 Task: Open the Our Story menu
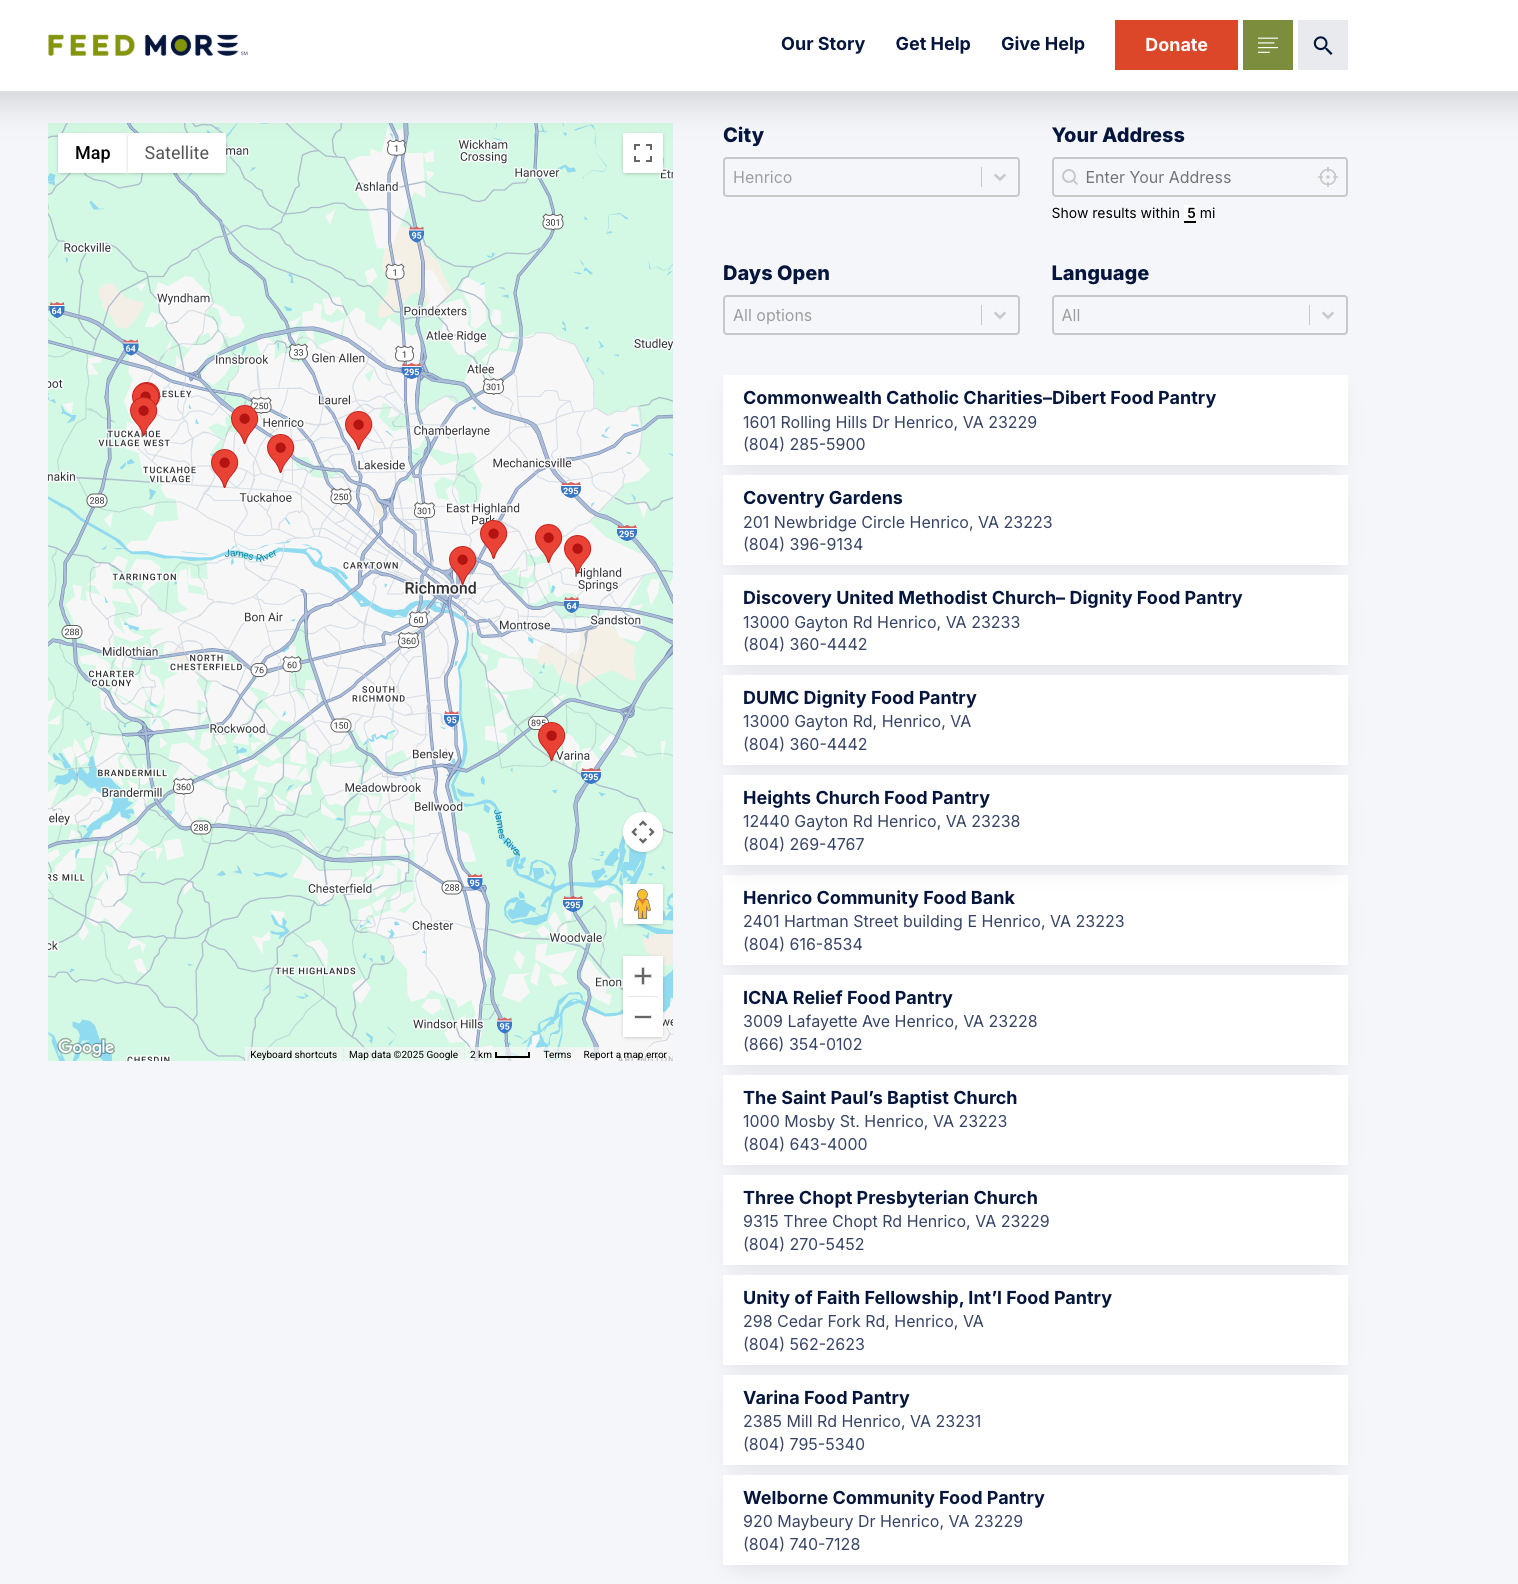point(822,44)
